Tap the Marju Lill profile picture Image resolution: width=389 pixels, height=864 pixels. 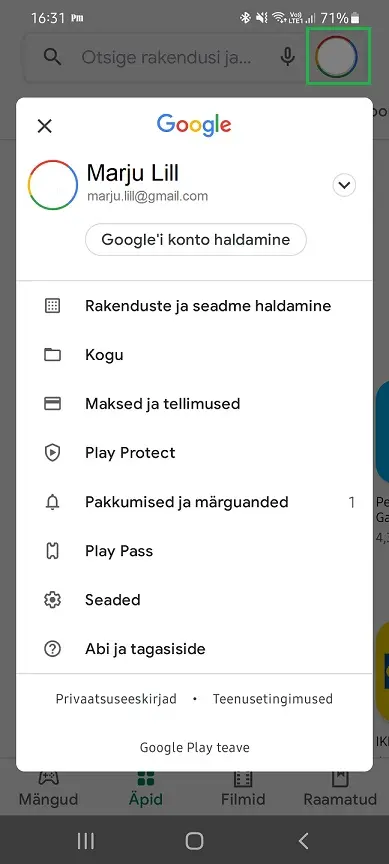click(x=52, y=185)
